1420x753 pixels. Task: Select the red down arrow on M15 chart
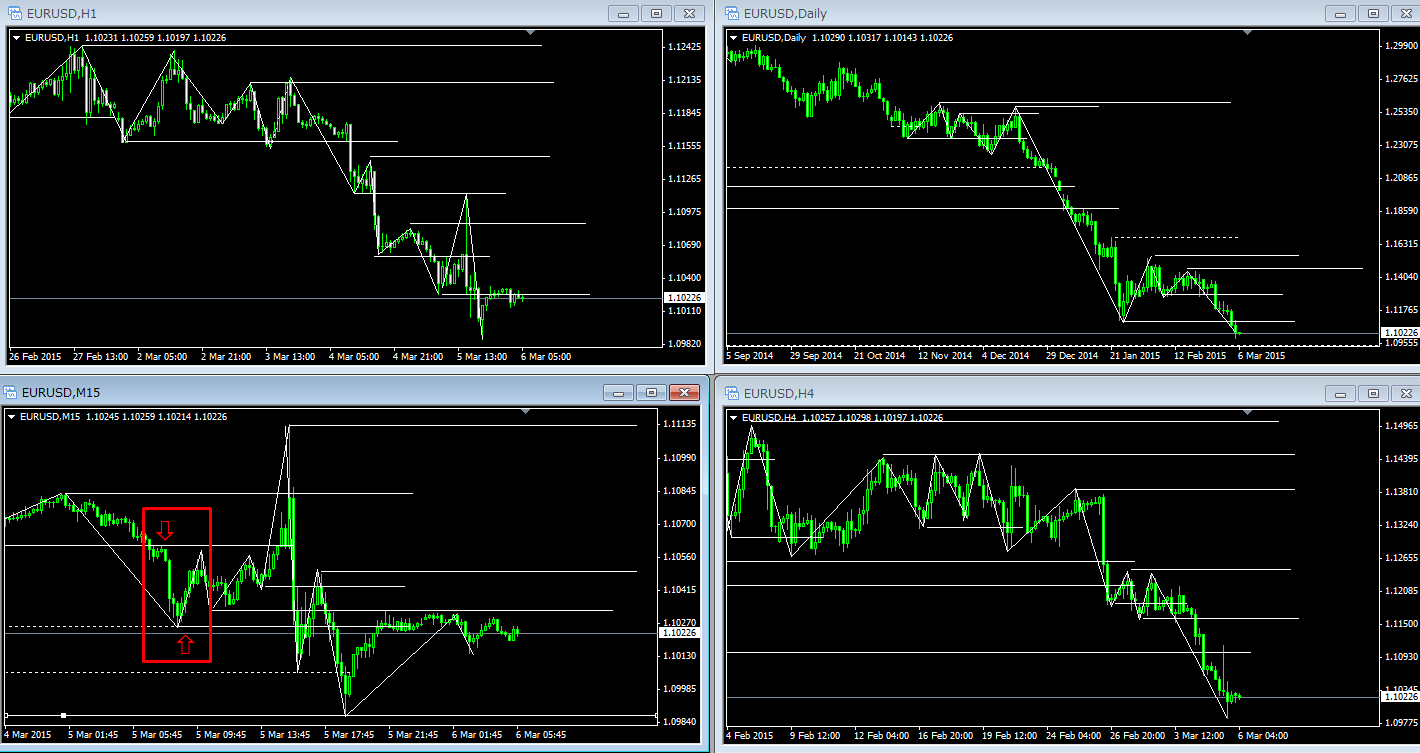click(x=166, y=530)
